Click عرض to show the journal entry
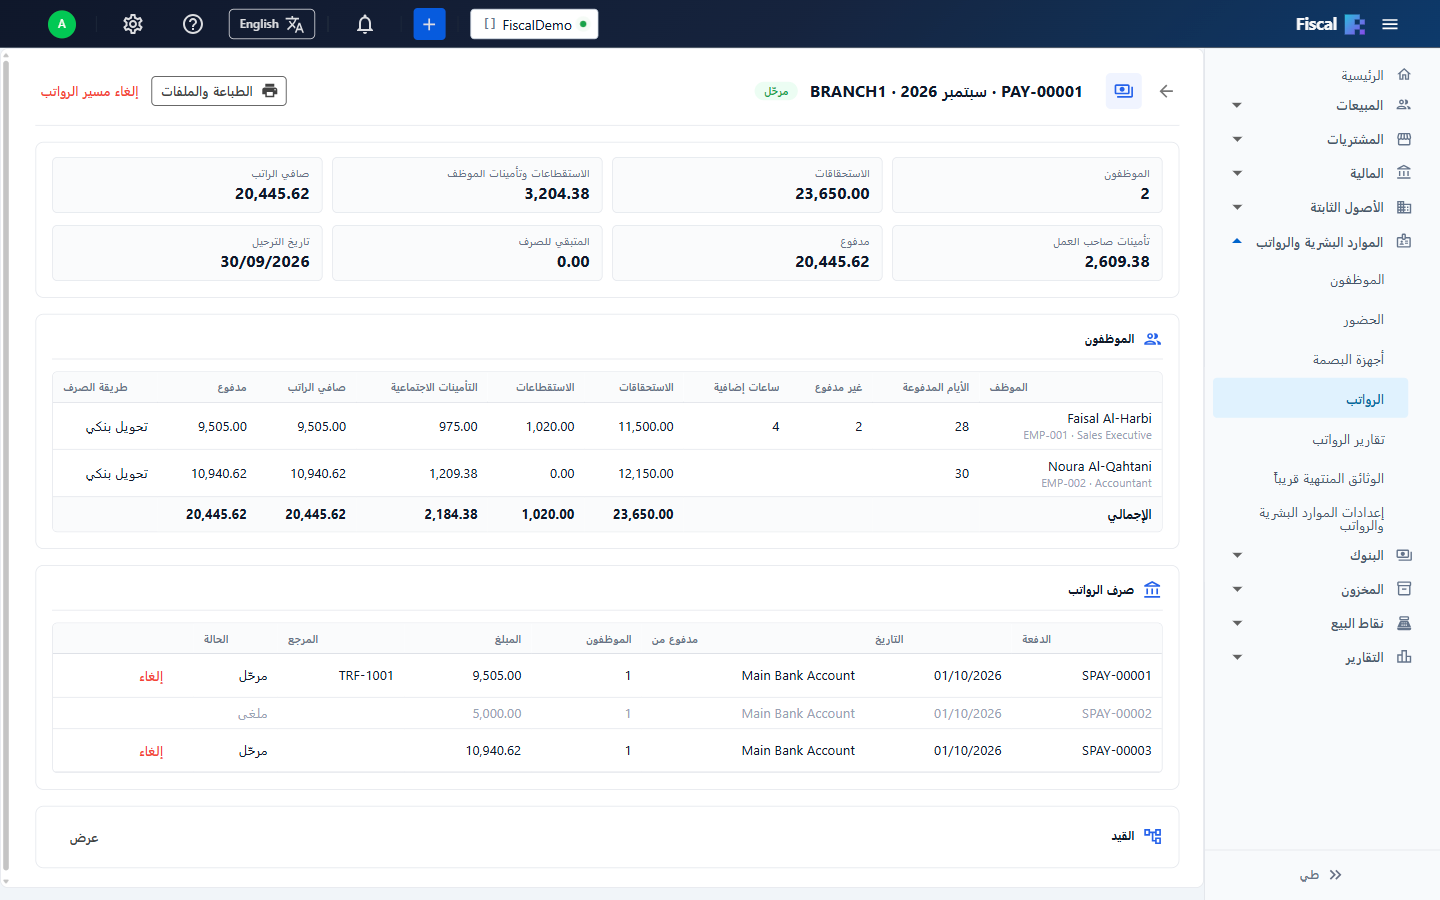Image resolution: width=1440 pixels, height=900 pixels. [x=84, y=837]
